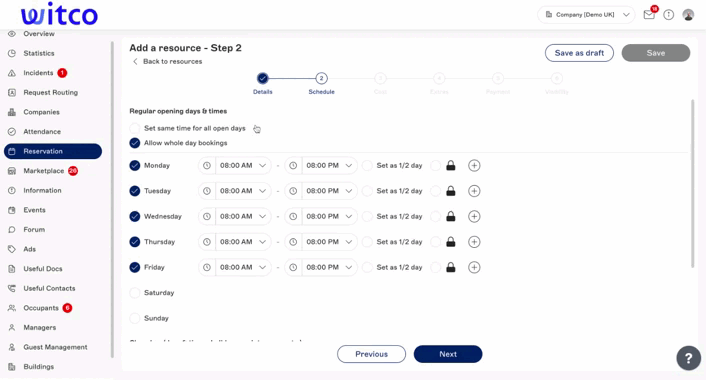Add a time slot for Friday
This screenshot has width=706, height=380.
(474, 267)
